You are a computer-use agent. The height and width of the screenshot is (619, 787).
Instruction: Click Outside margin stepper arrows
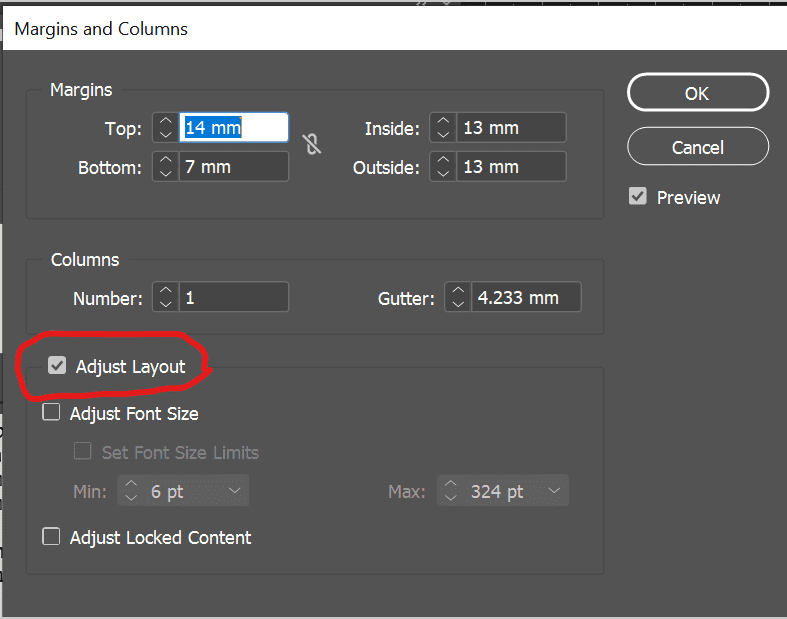(443, 167)
